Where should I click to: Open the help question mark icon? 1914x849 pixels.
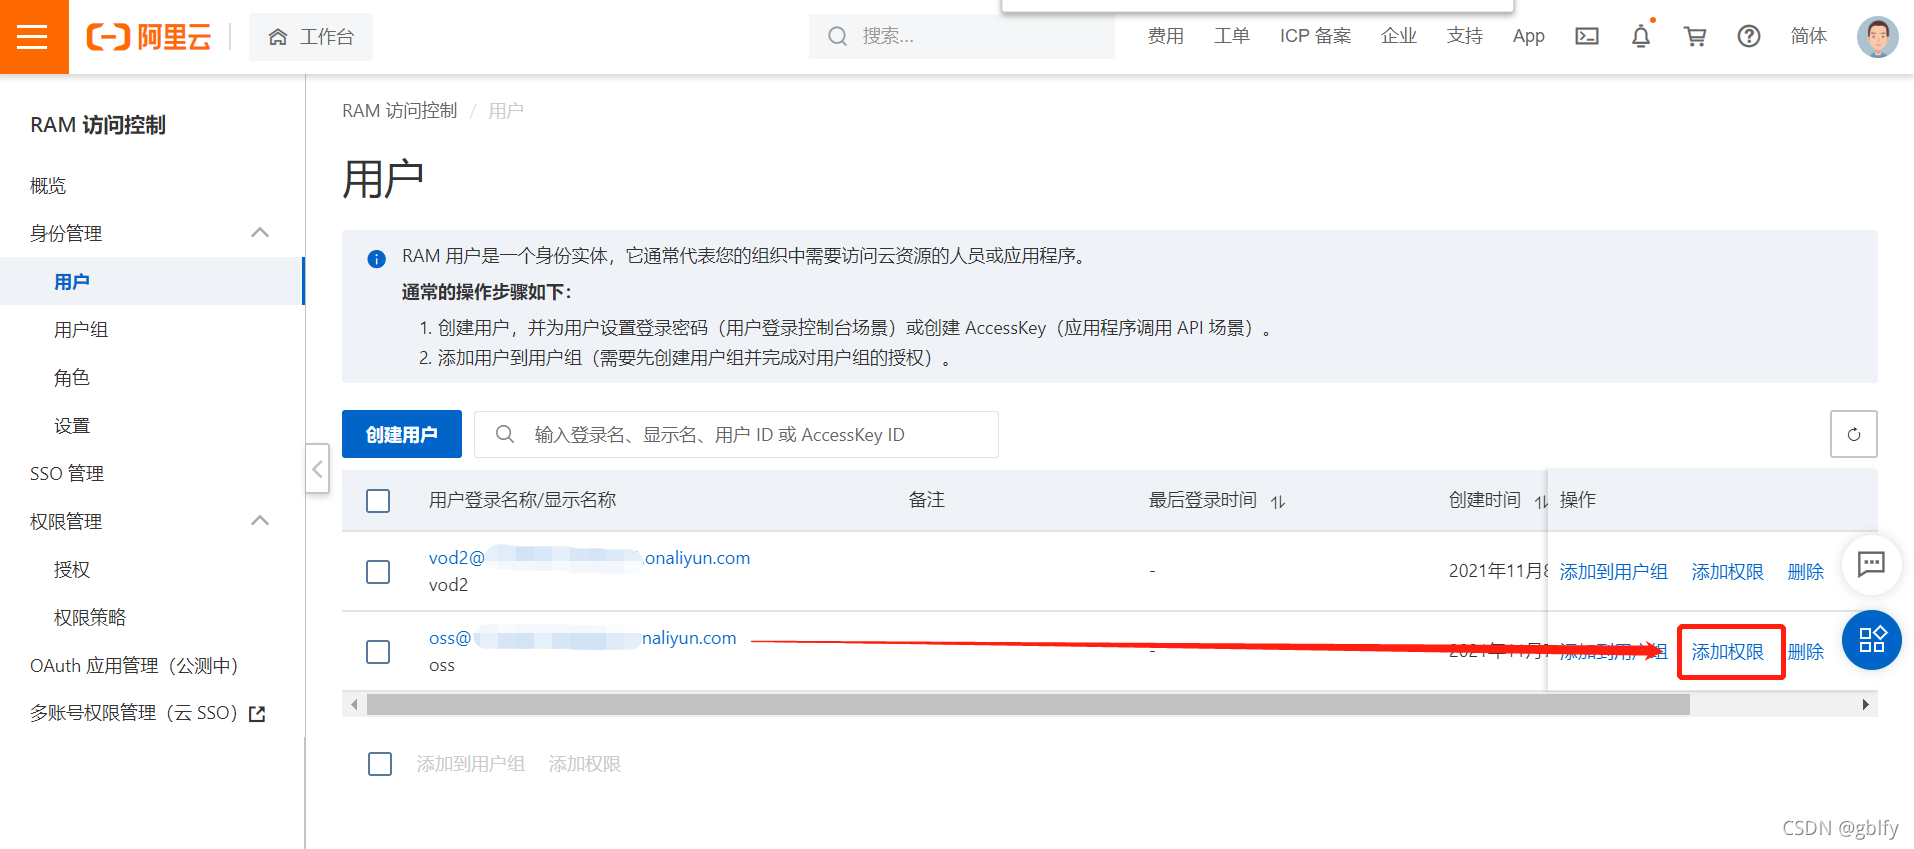click(x=1749, y=37)
